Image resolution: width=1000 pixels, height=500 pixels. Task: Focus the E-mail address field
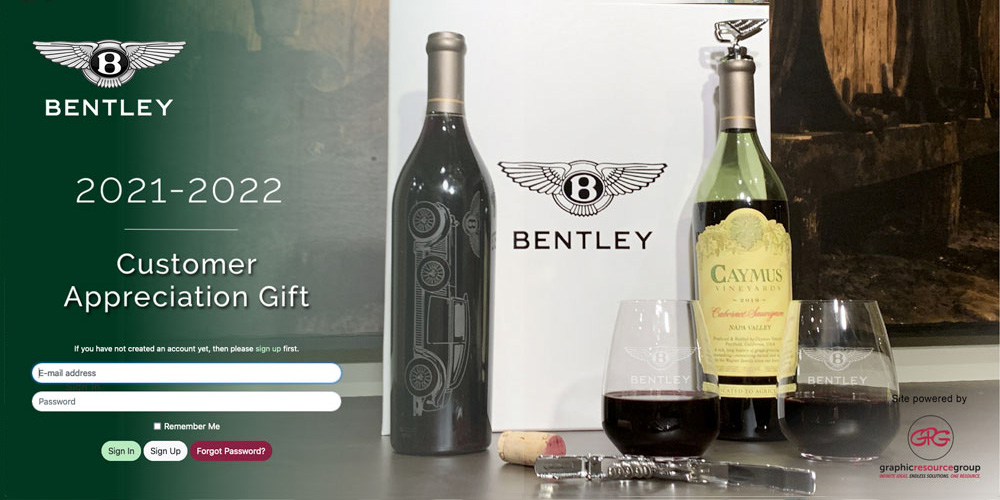[186, 373]
